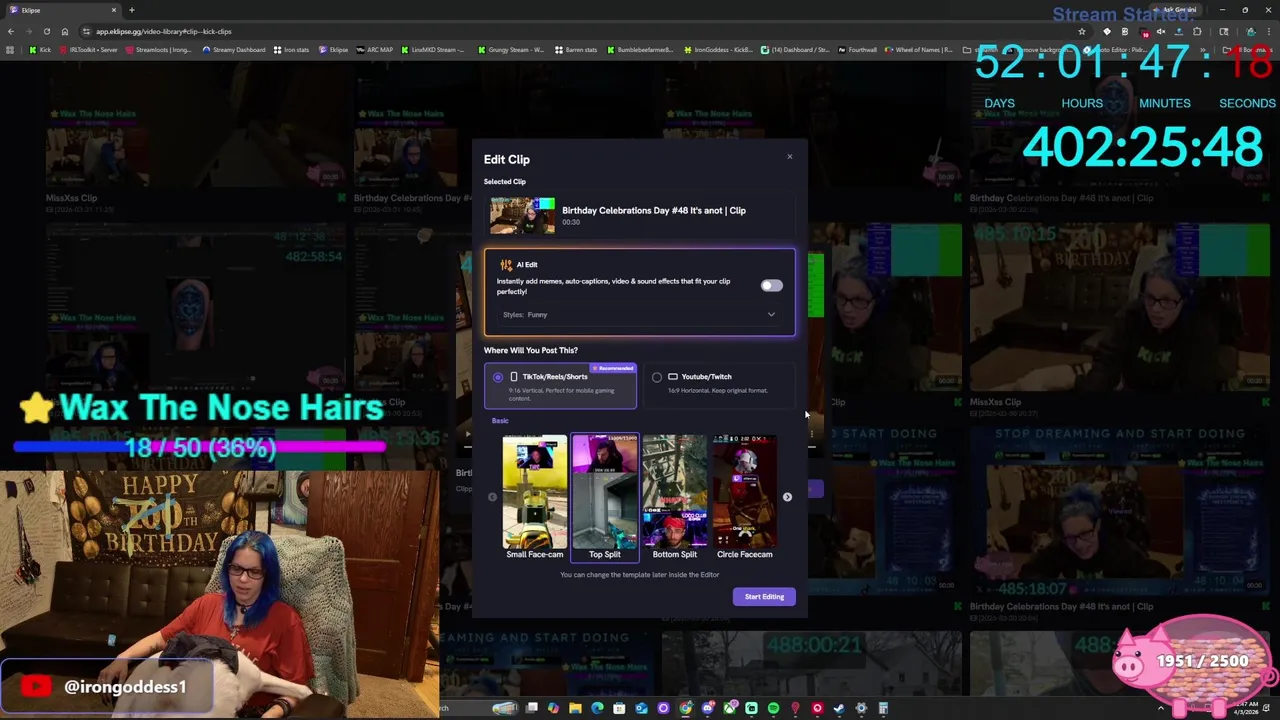Open Calculator from the taskbar
The width and height of the screenshot is (1280, 720).
tap(884, 708)
